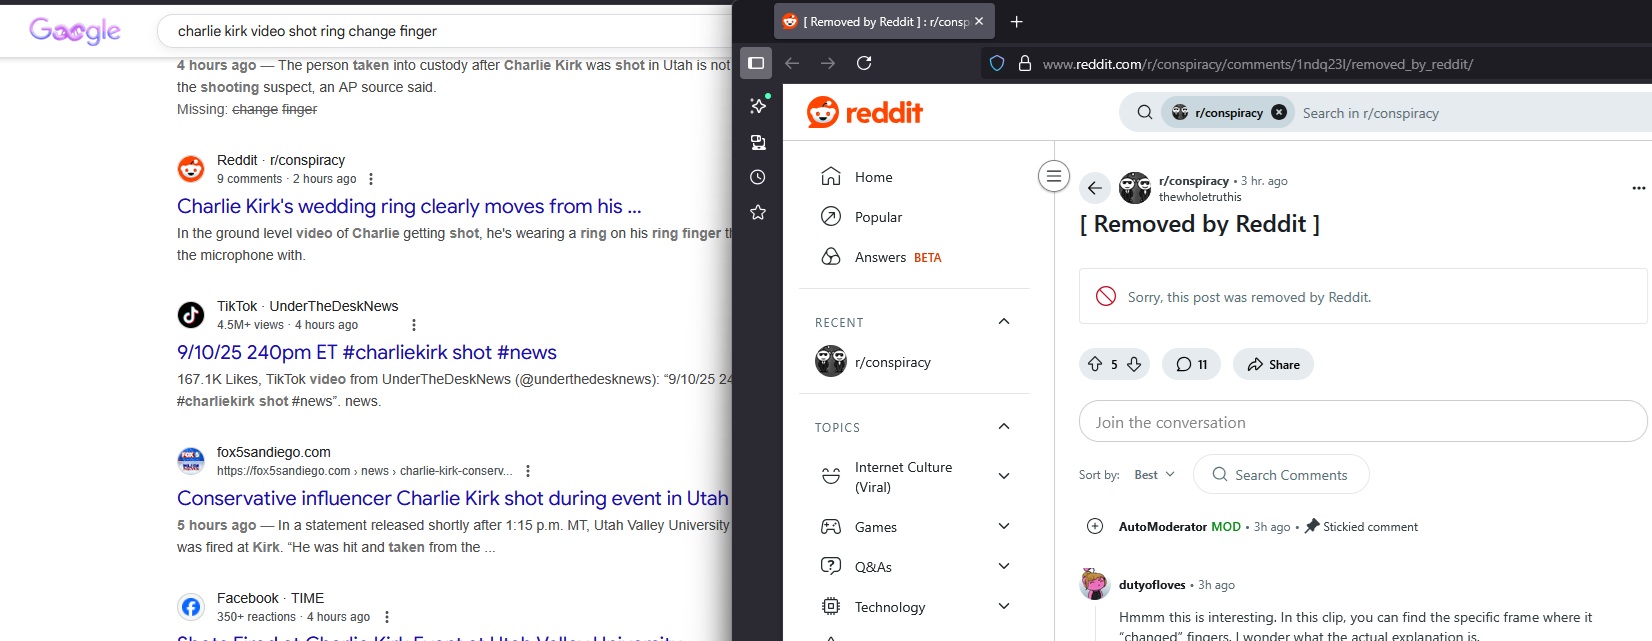Click the back arrow beside the post header
Screen dimensions: 1652x641
[x=1095, y=188]
